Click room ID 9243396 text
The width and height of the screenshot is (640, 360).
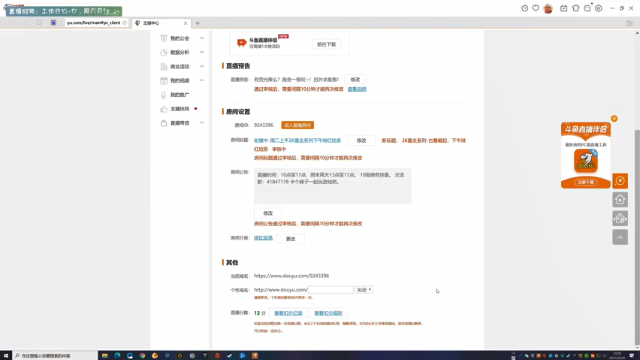264,125
